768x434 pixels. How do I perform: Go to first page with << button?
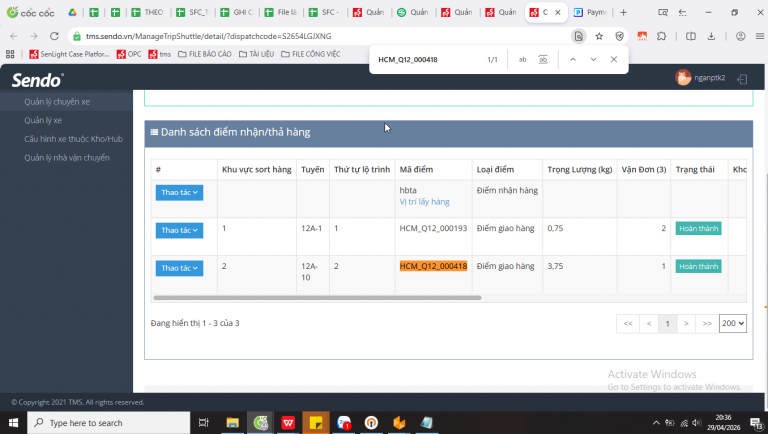pyautogui.click(x=628, y=323)
